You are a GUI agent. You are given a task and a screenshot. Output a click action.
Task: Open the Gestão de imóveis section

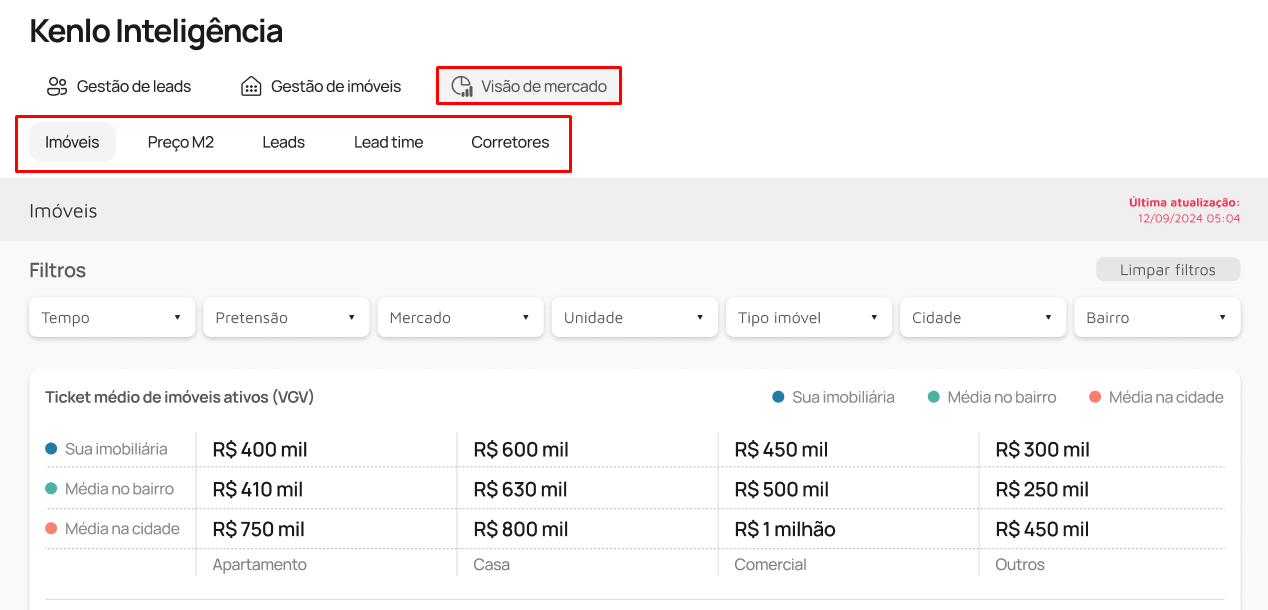point(321,86)
